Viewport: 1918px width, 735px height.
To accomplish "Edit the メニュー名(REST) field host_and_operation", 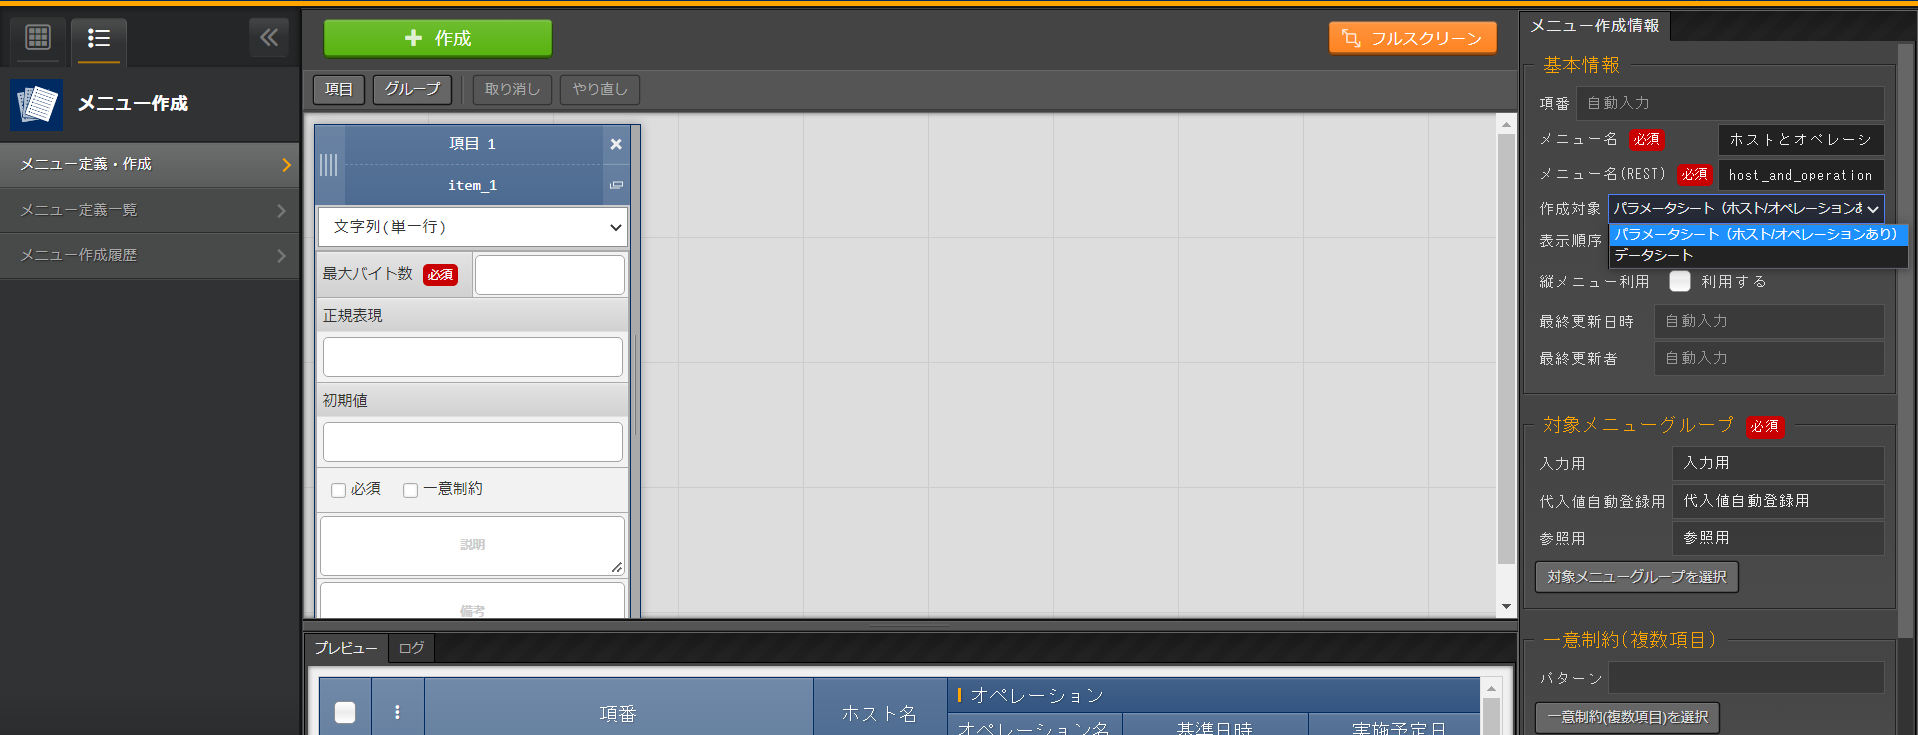I will coord(1801,175).
